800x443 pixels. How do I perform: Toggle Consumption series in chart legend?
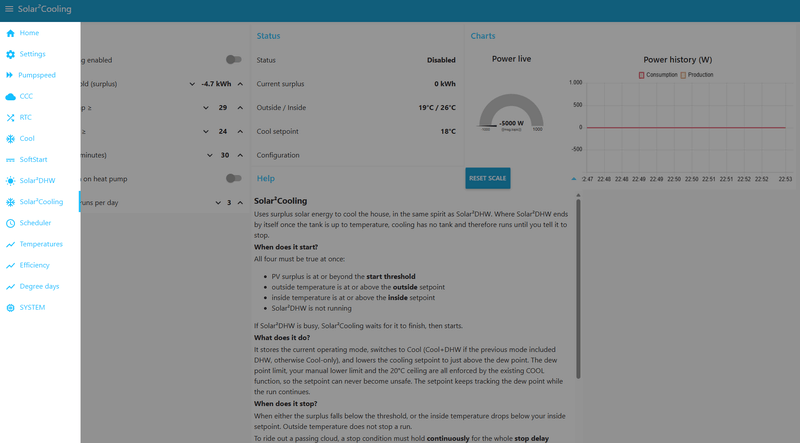[658, 75]
